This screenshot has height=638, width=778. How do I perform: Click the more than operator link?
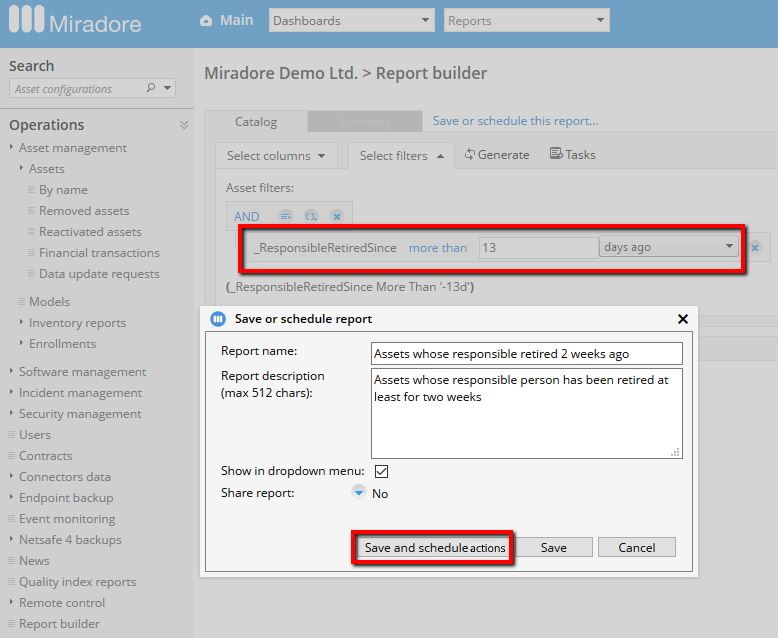click(x=438, y=248)
